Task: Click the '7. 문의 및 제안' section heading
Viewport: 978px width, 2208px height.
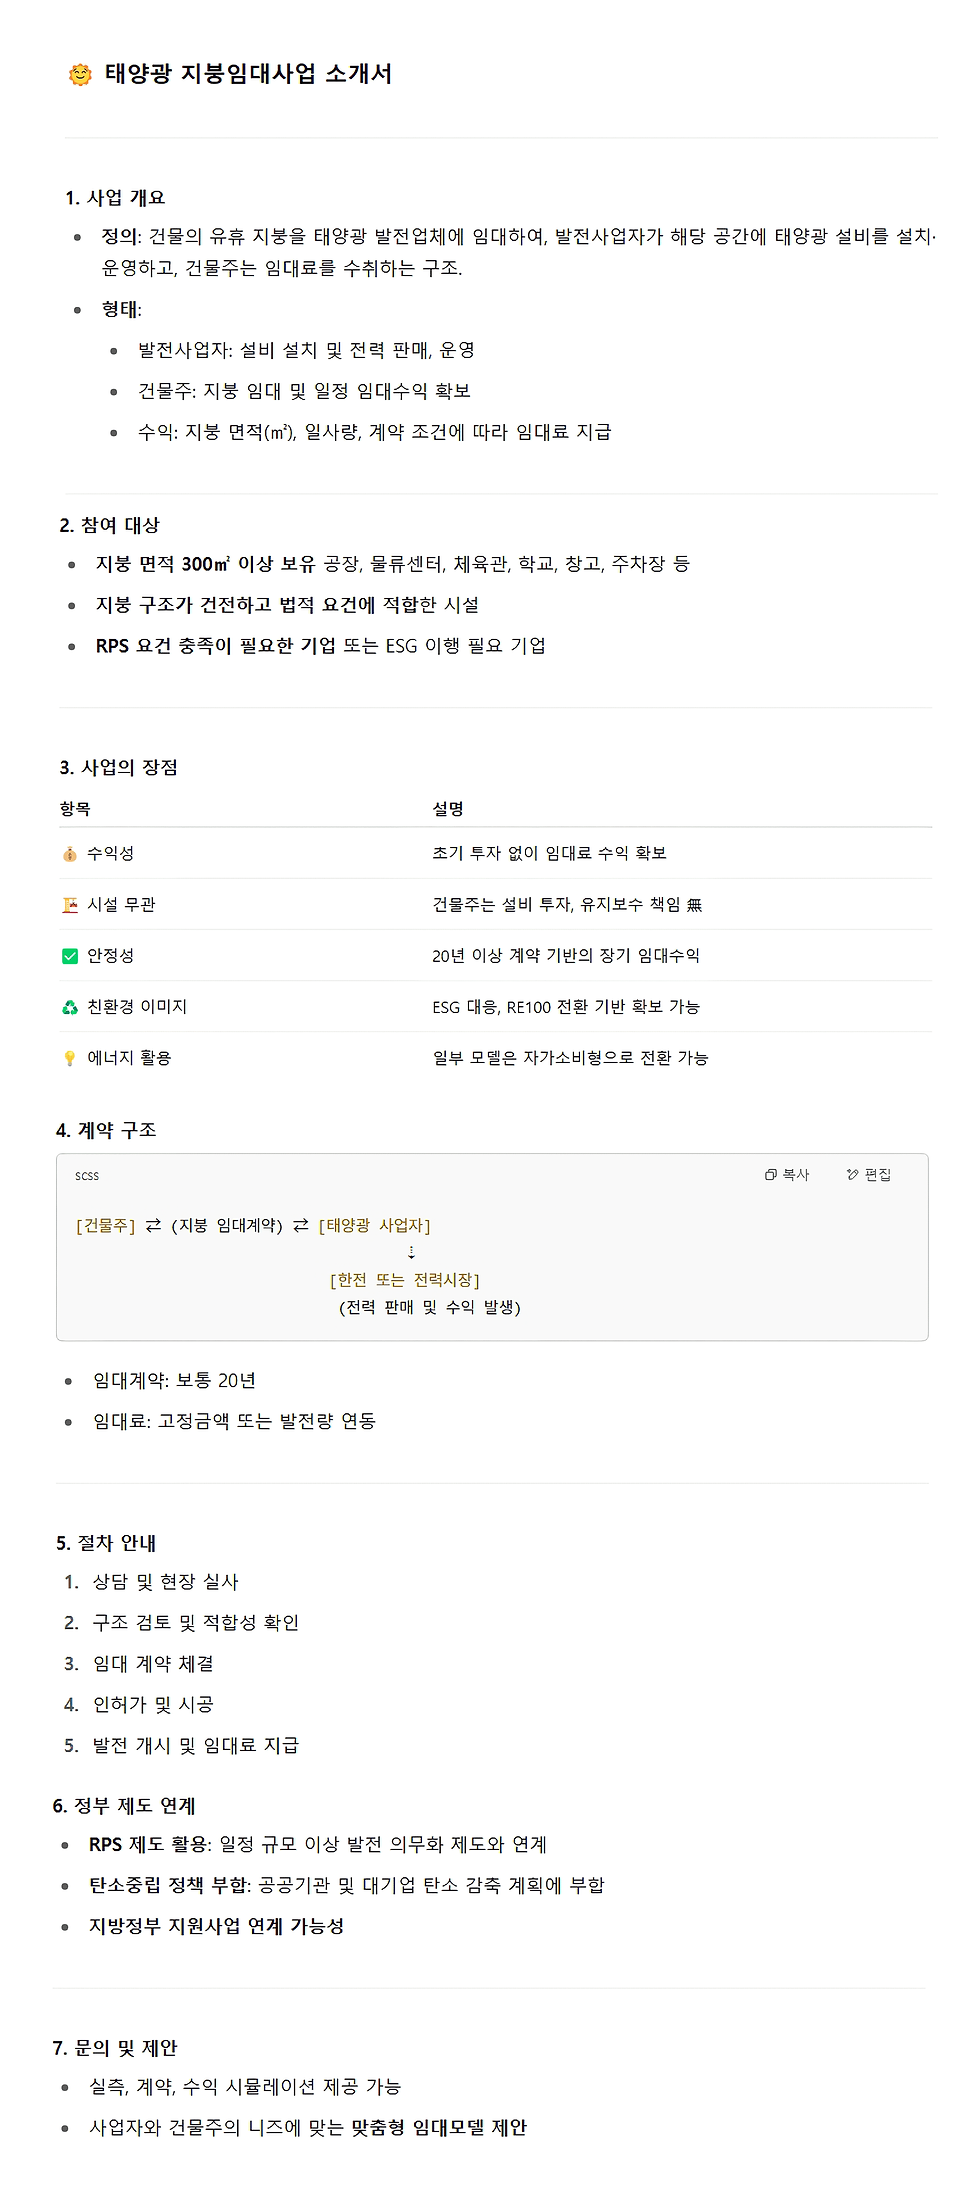Action: coord(115,2048)
